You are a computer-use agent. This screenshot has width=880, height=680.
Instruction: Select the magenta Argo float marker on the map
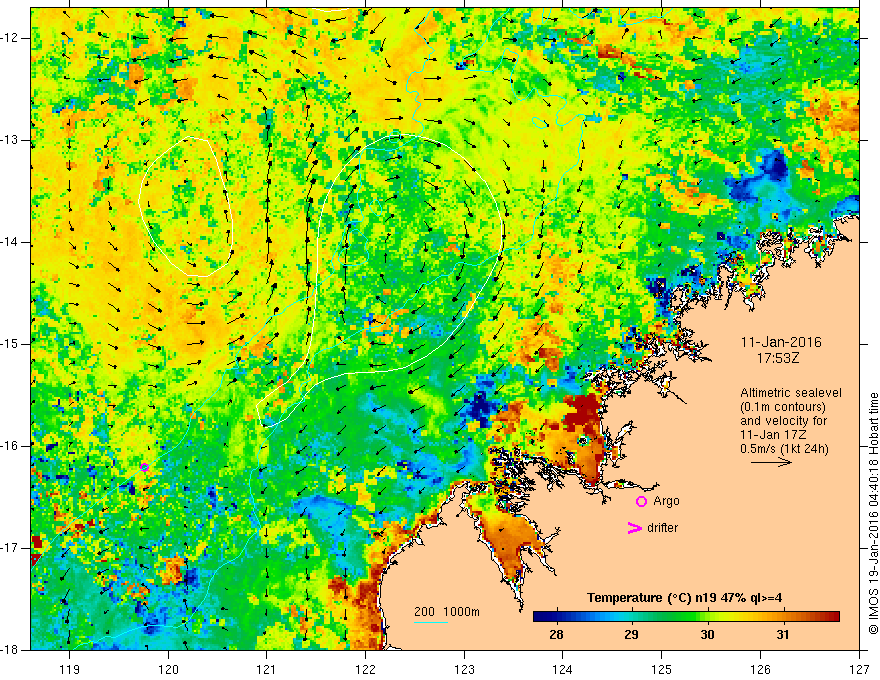(x=144, y=467)
